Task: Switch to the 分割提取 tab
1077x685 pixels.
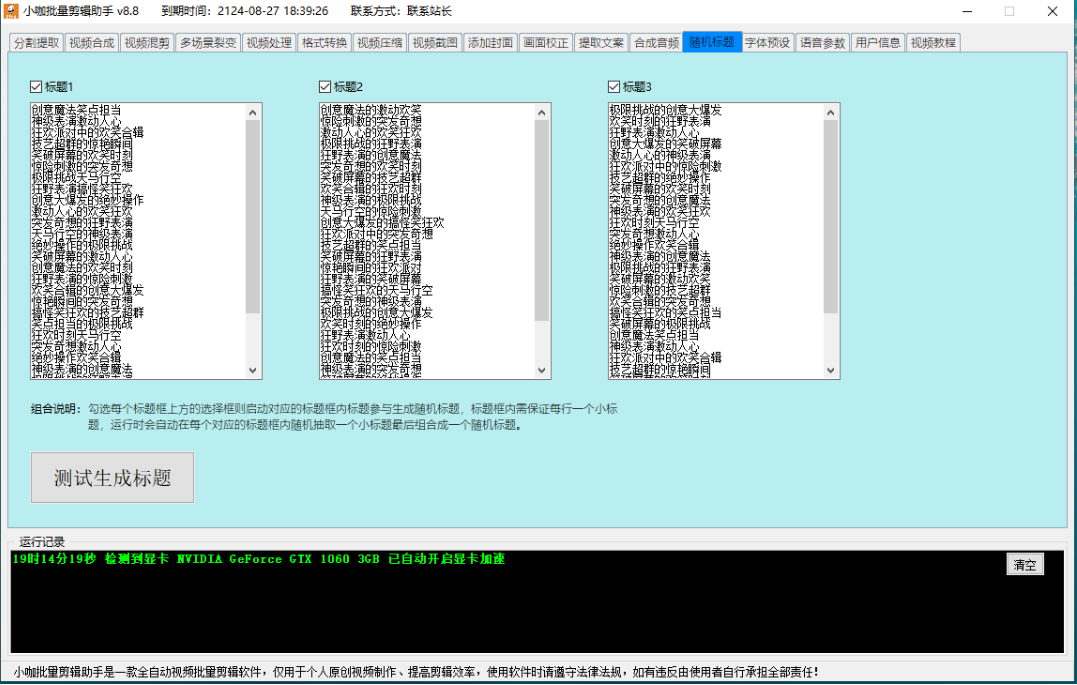Action: (37, 43)
